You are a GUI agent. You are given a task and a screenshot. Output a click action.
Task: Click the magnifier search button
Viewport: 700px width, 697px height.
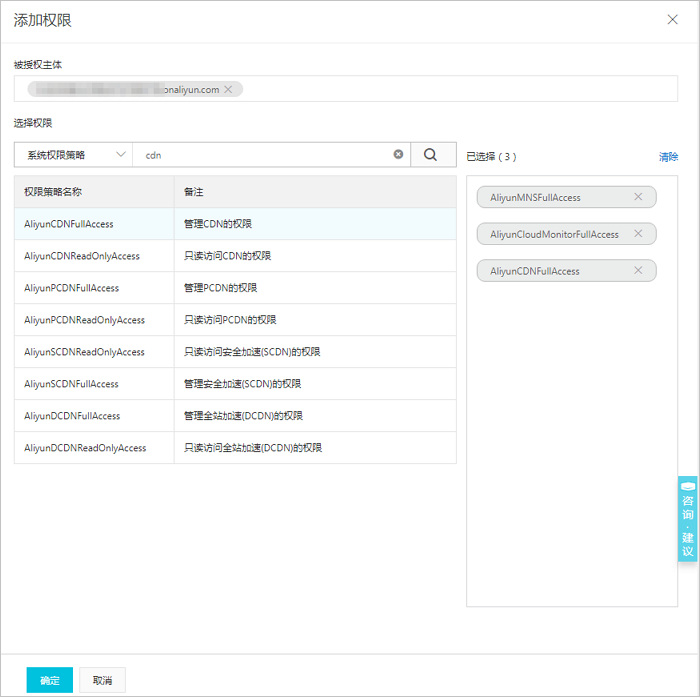pos(433,155)
